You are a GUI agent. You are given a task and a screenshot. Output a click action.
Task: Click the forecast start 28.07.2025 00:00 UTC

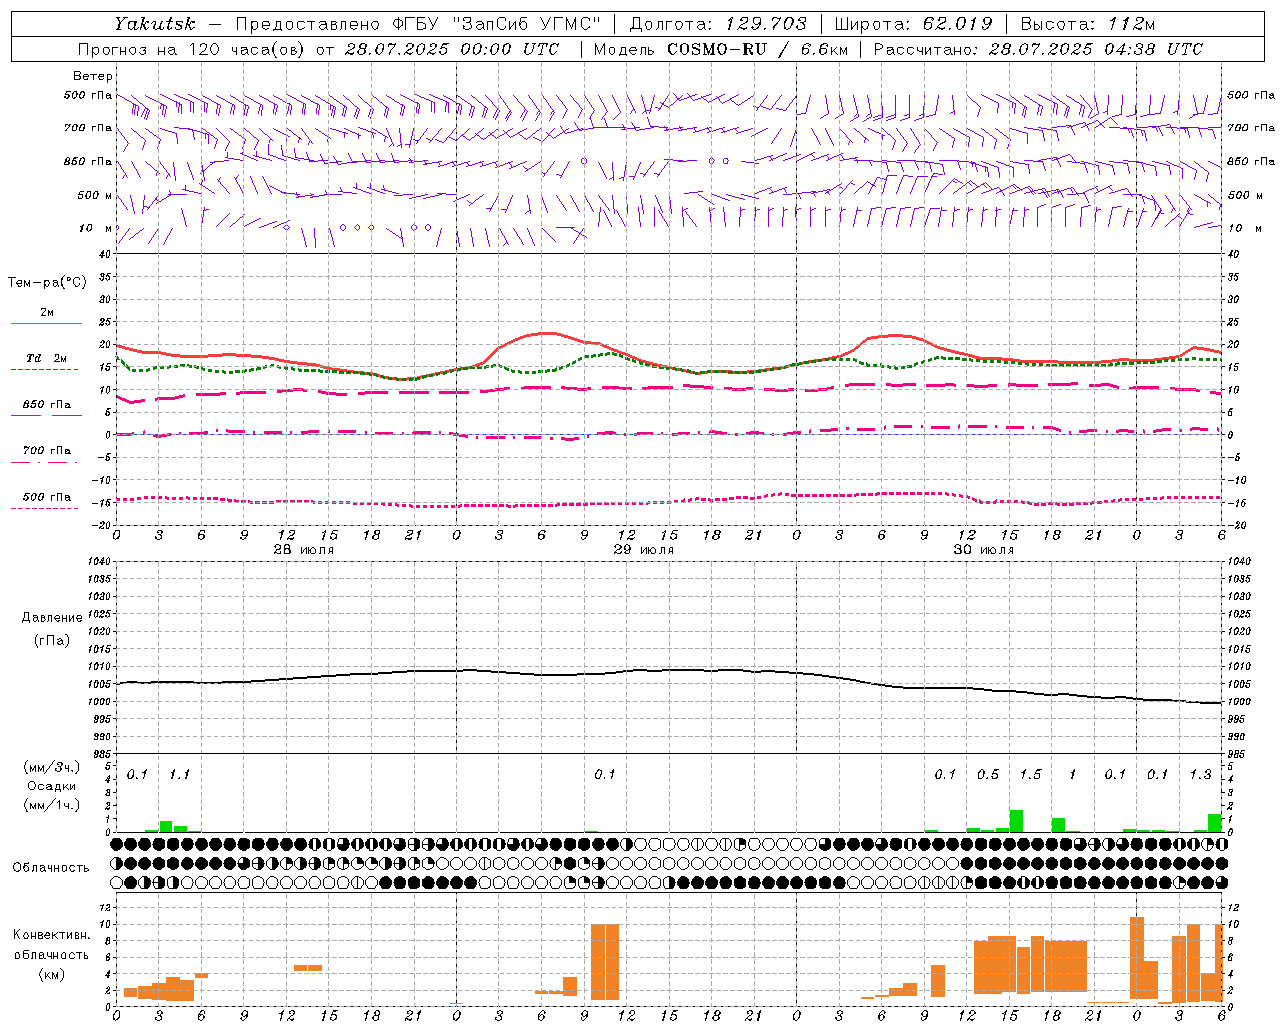(x=452, y=49)
